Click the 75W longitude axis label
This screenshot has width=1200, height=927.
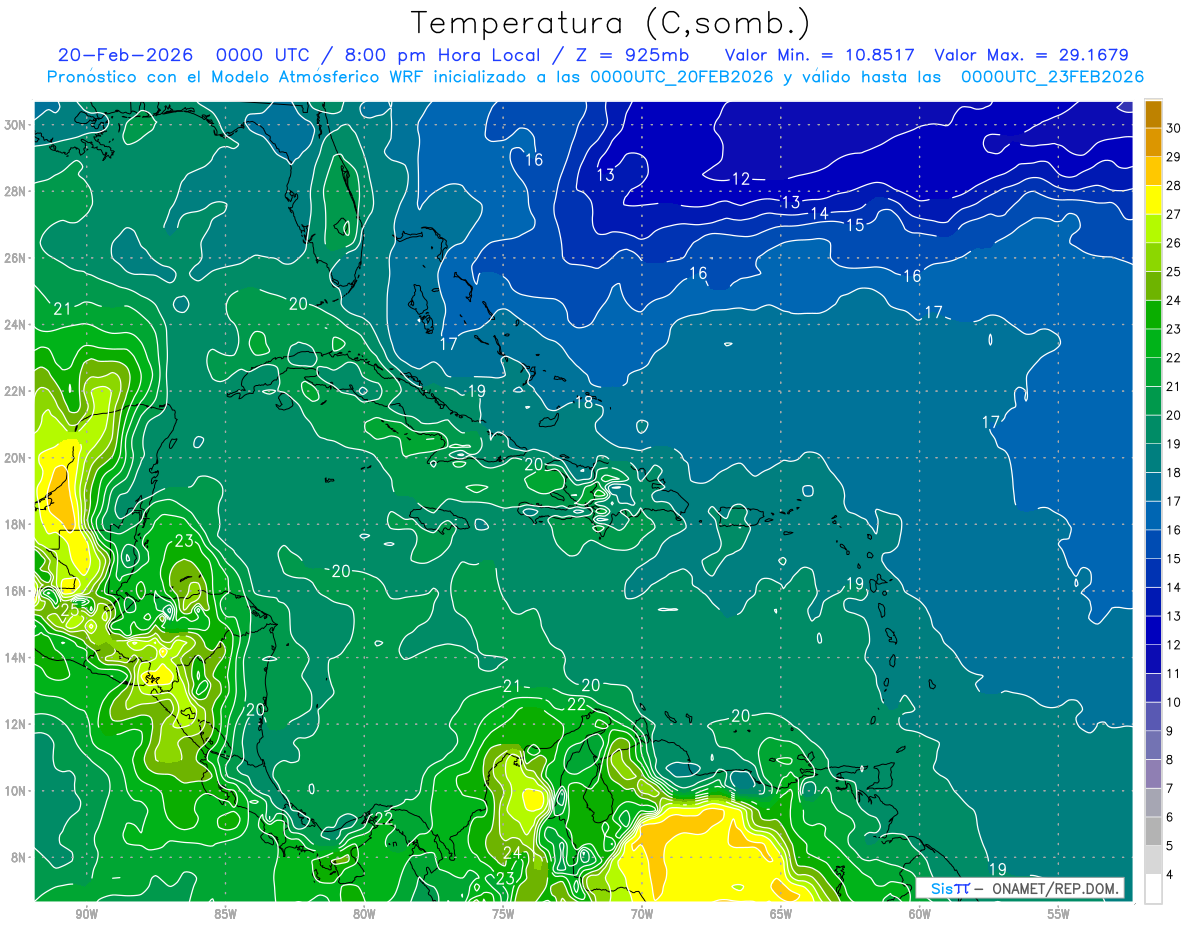503,914
